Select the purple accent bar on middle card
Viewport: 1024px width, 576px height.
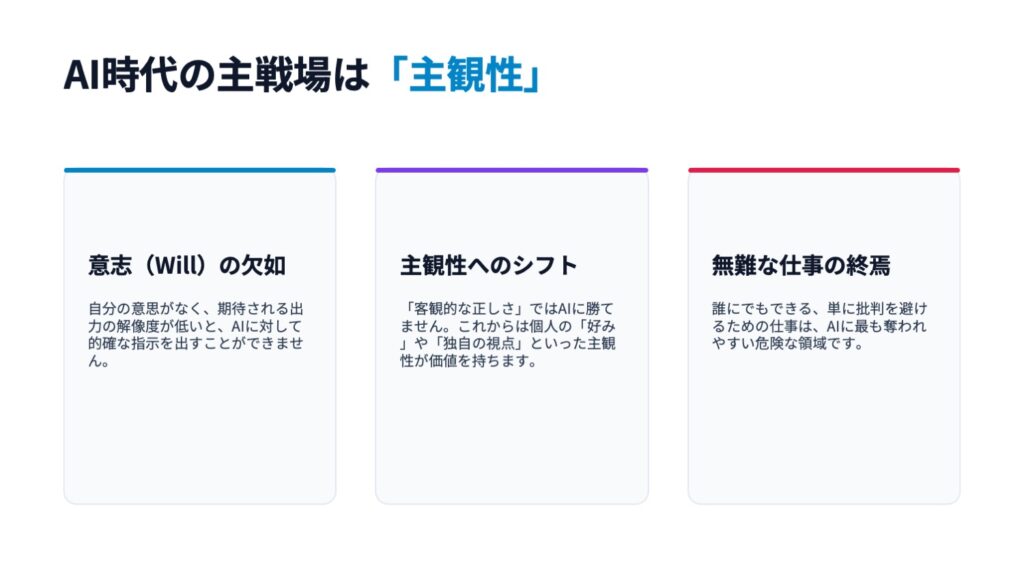(512, 170)
